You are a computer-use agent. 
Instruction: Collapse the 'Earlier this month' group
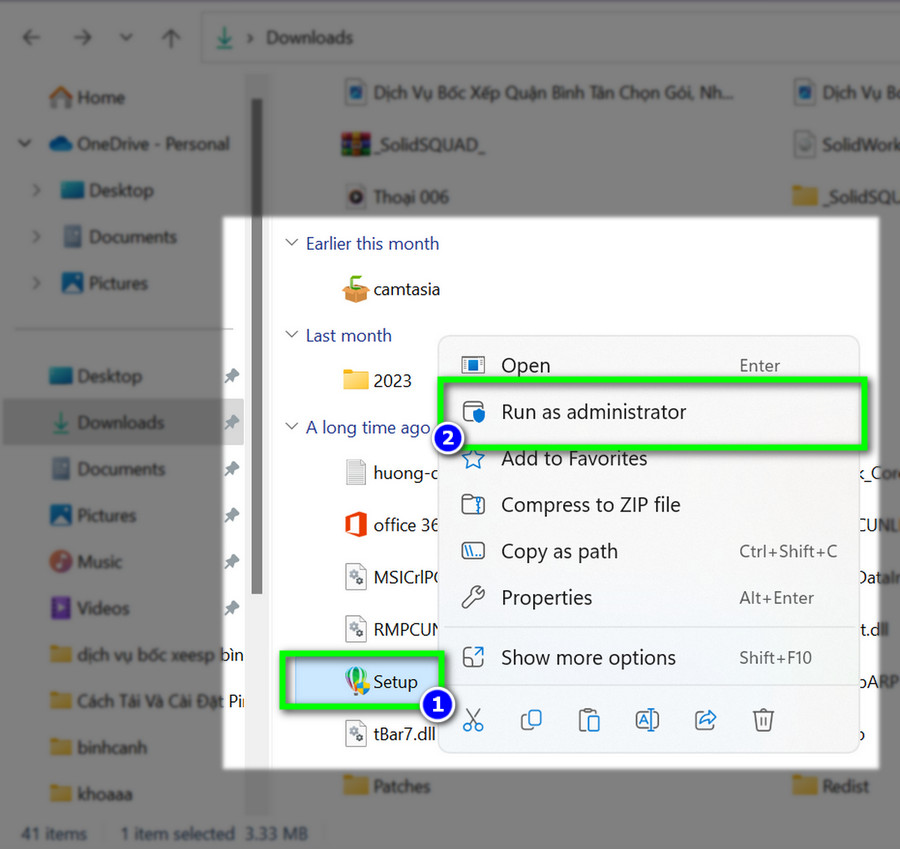291,244
